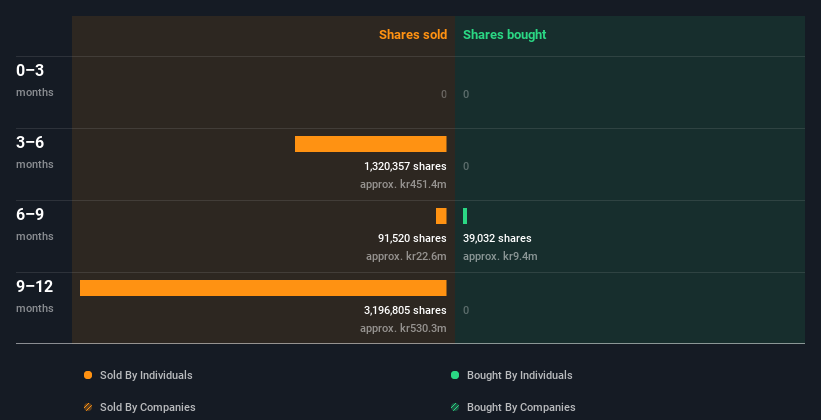Click the Shares sold column header
This screenshot has height=420, width=821.
[x=412, y=35]
